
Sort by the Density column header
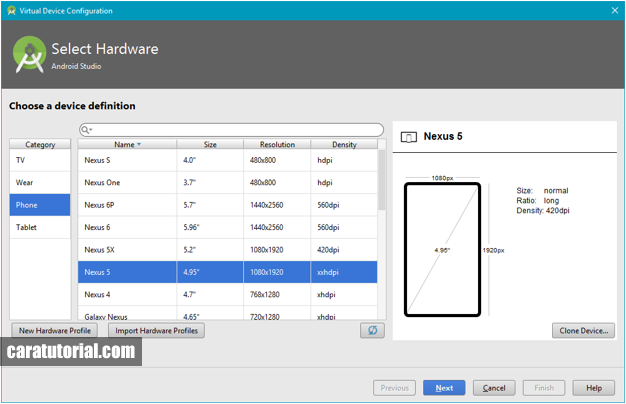click(x=344, y=145)
